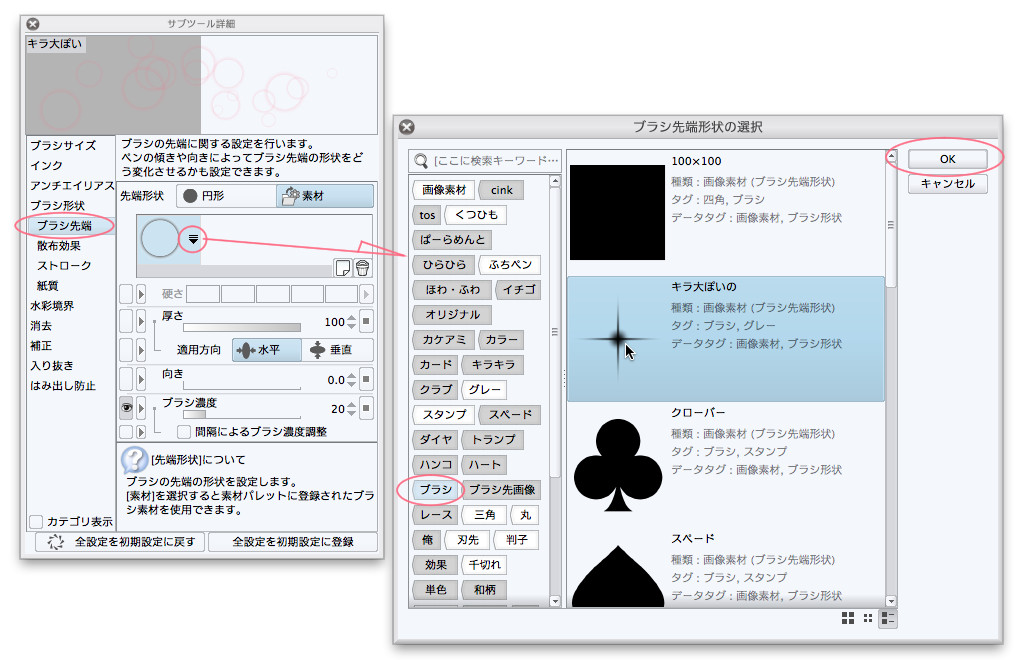The image size is (1020, 660).
Task: Select the circular brush tip thumbnail
Action: 159,238
